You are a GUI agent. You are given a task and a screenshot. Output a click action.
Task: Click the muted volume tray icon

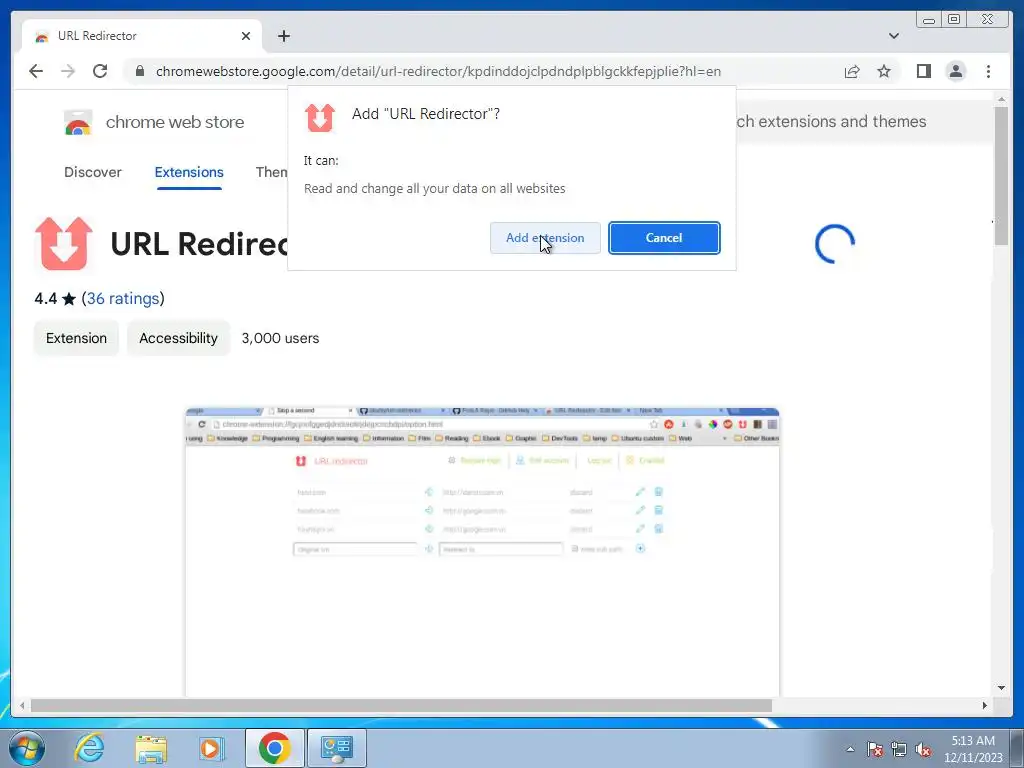[923, 749]
